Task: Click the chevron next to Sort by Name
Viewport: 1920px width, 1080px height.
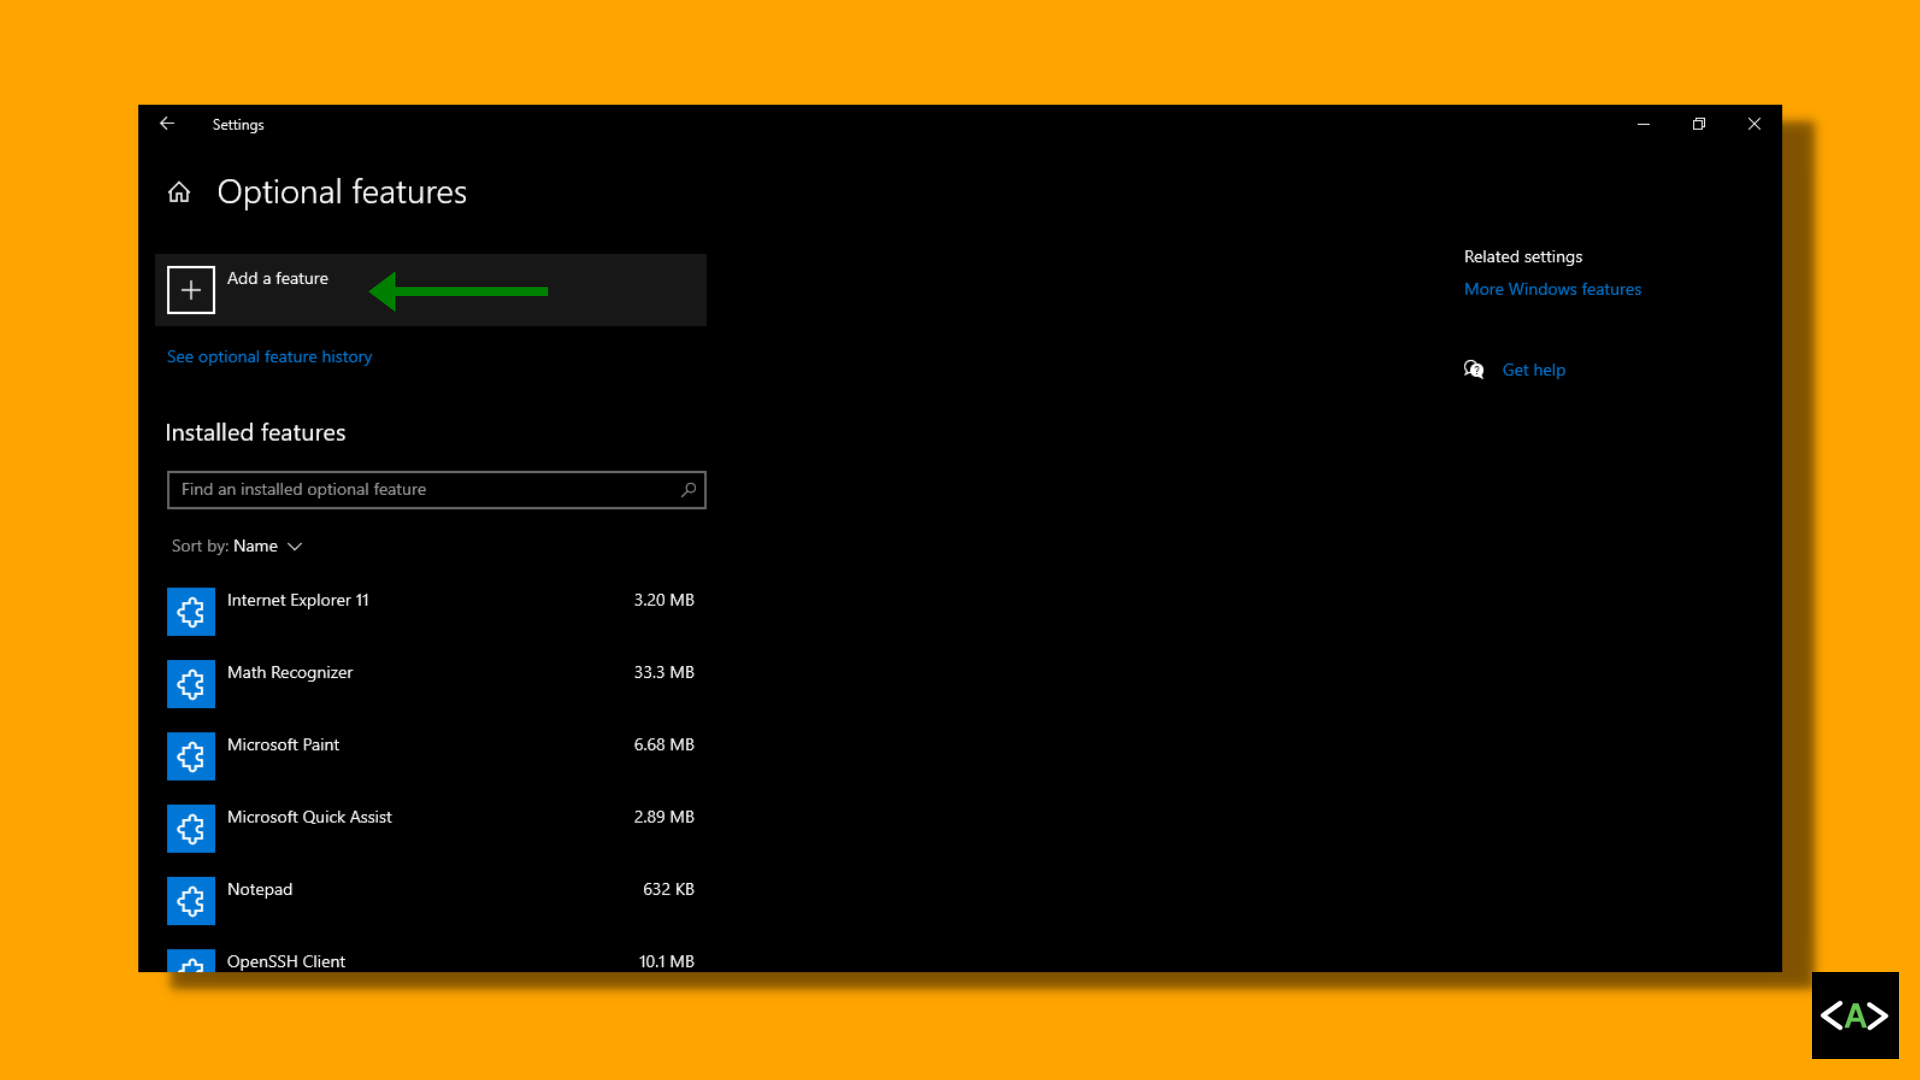Action: (x=295, y=547)
